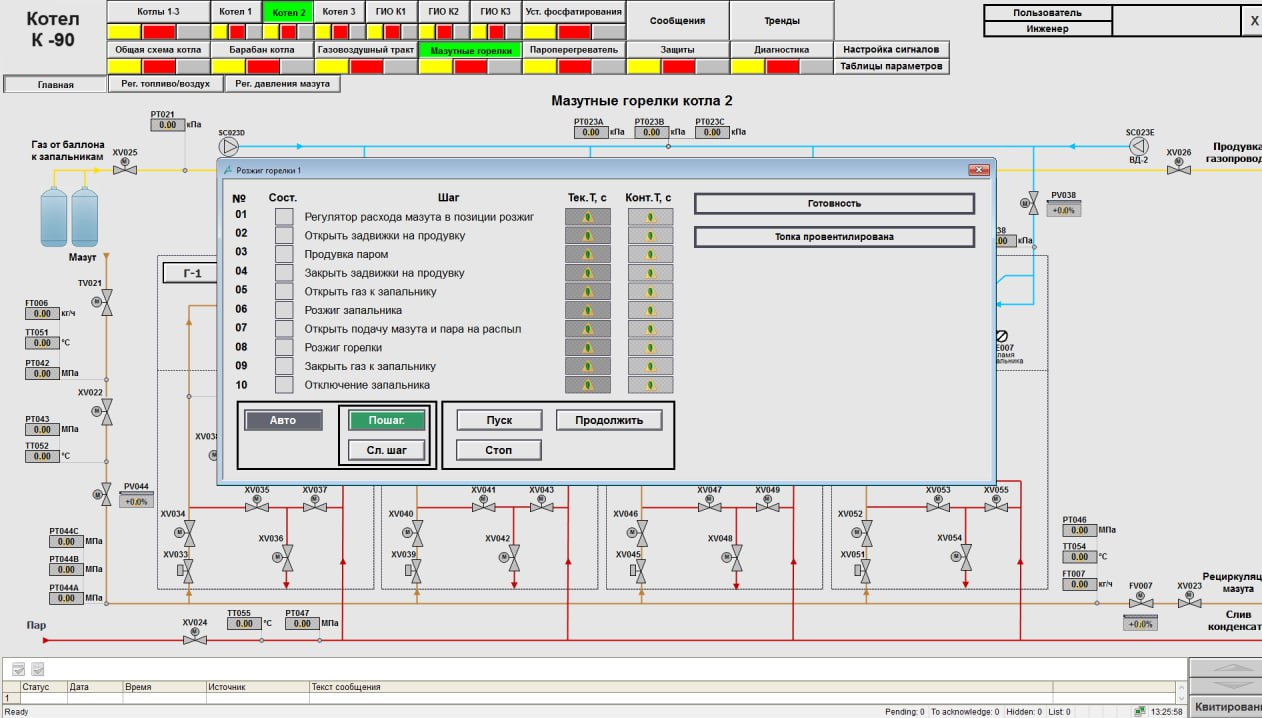This screenshot has height=718, width=1262.
Task: Open the XV026 valve on gas line
Action: [x=1178, y=168]
